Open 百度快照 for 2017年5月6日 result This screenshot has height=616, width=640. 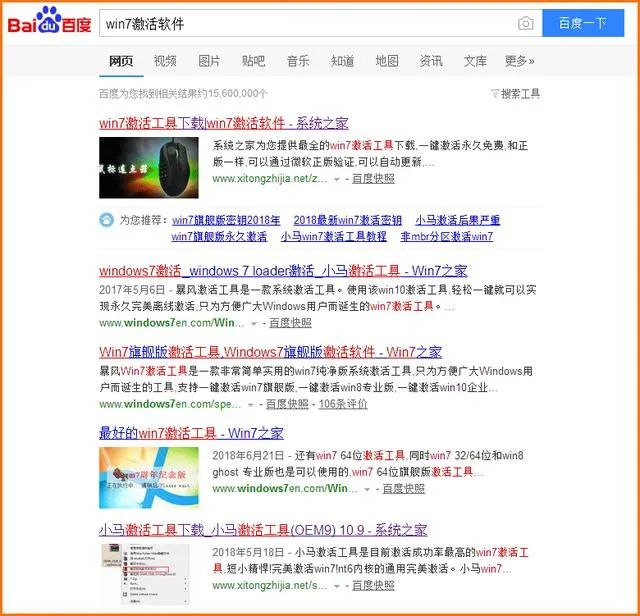(290, 323)
